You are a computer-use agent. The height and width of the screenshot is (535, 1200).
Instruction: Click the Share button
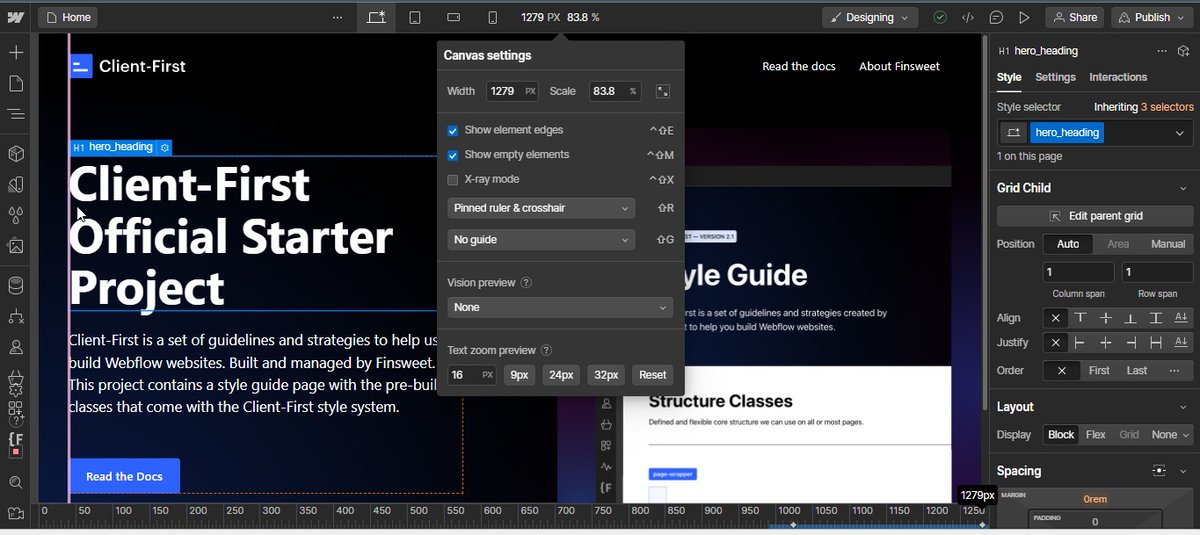[x=1074, y=17]
